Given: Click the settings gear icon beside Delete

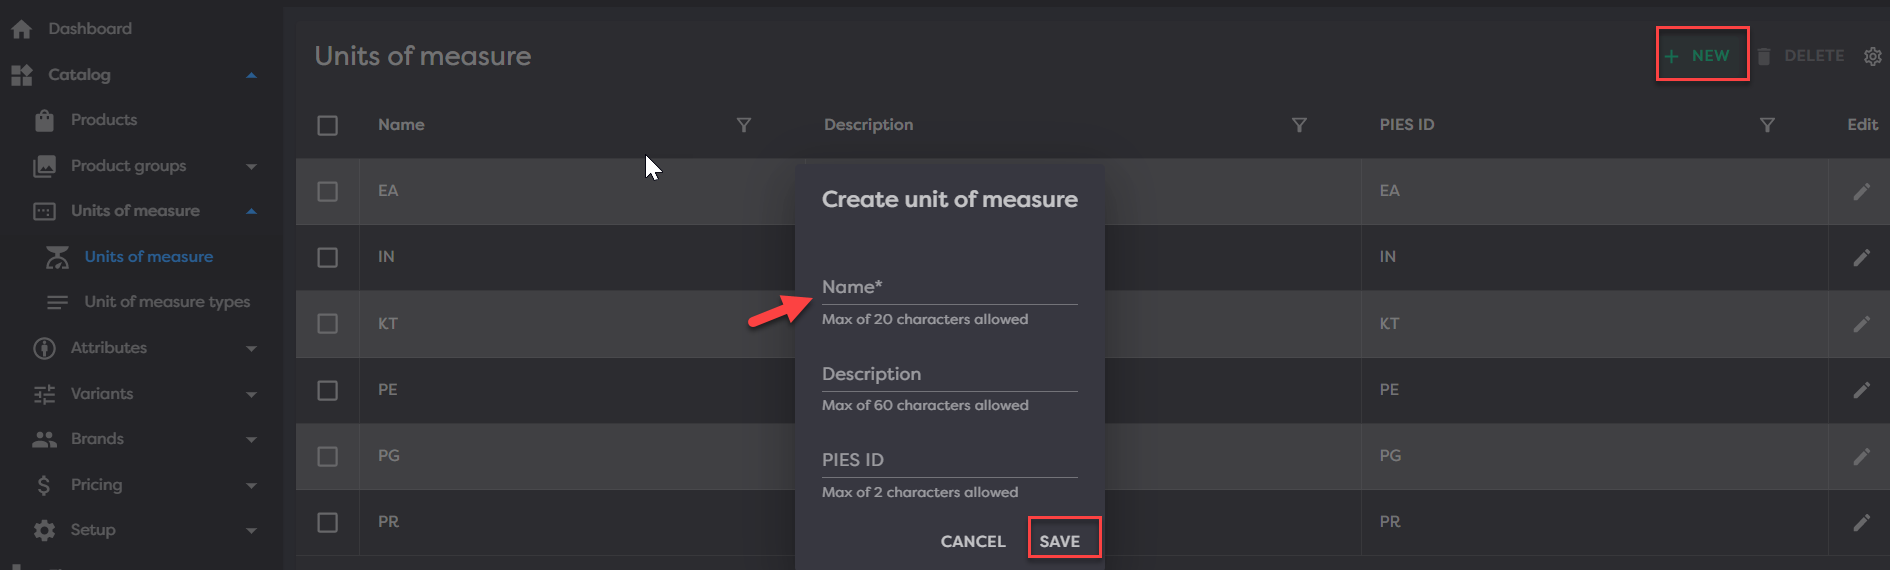Looking at the screenshot, I should 1872,56.
